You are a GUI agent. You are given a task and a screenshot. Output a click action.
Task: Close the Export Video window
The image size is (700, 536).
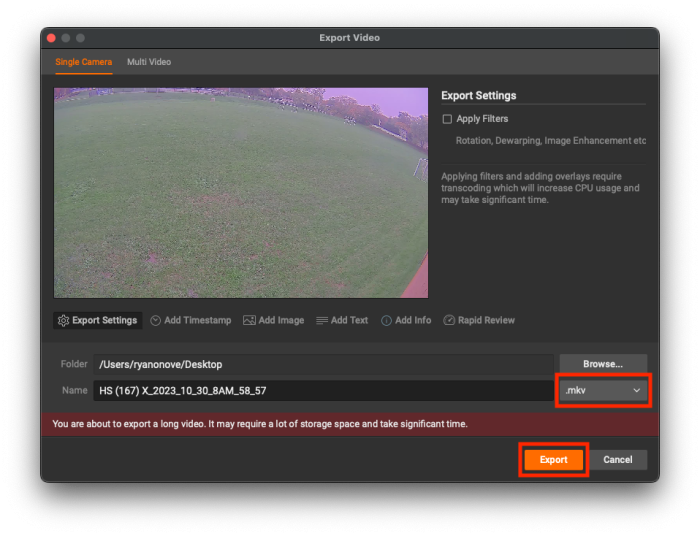[51, 38]
